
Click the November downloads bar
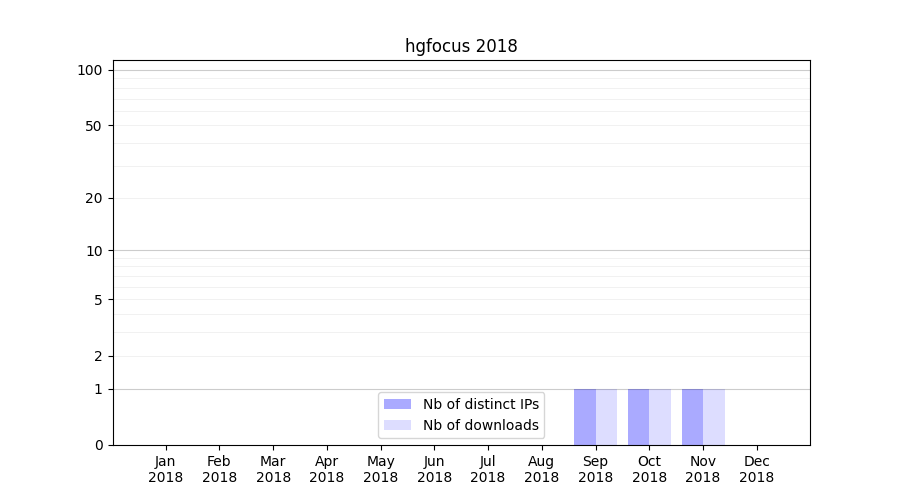pyautogui.click(x=714, y=417)
